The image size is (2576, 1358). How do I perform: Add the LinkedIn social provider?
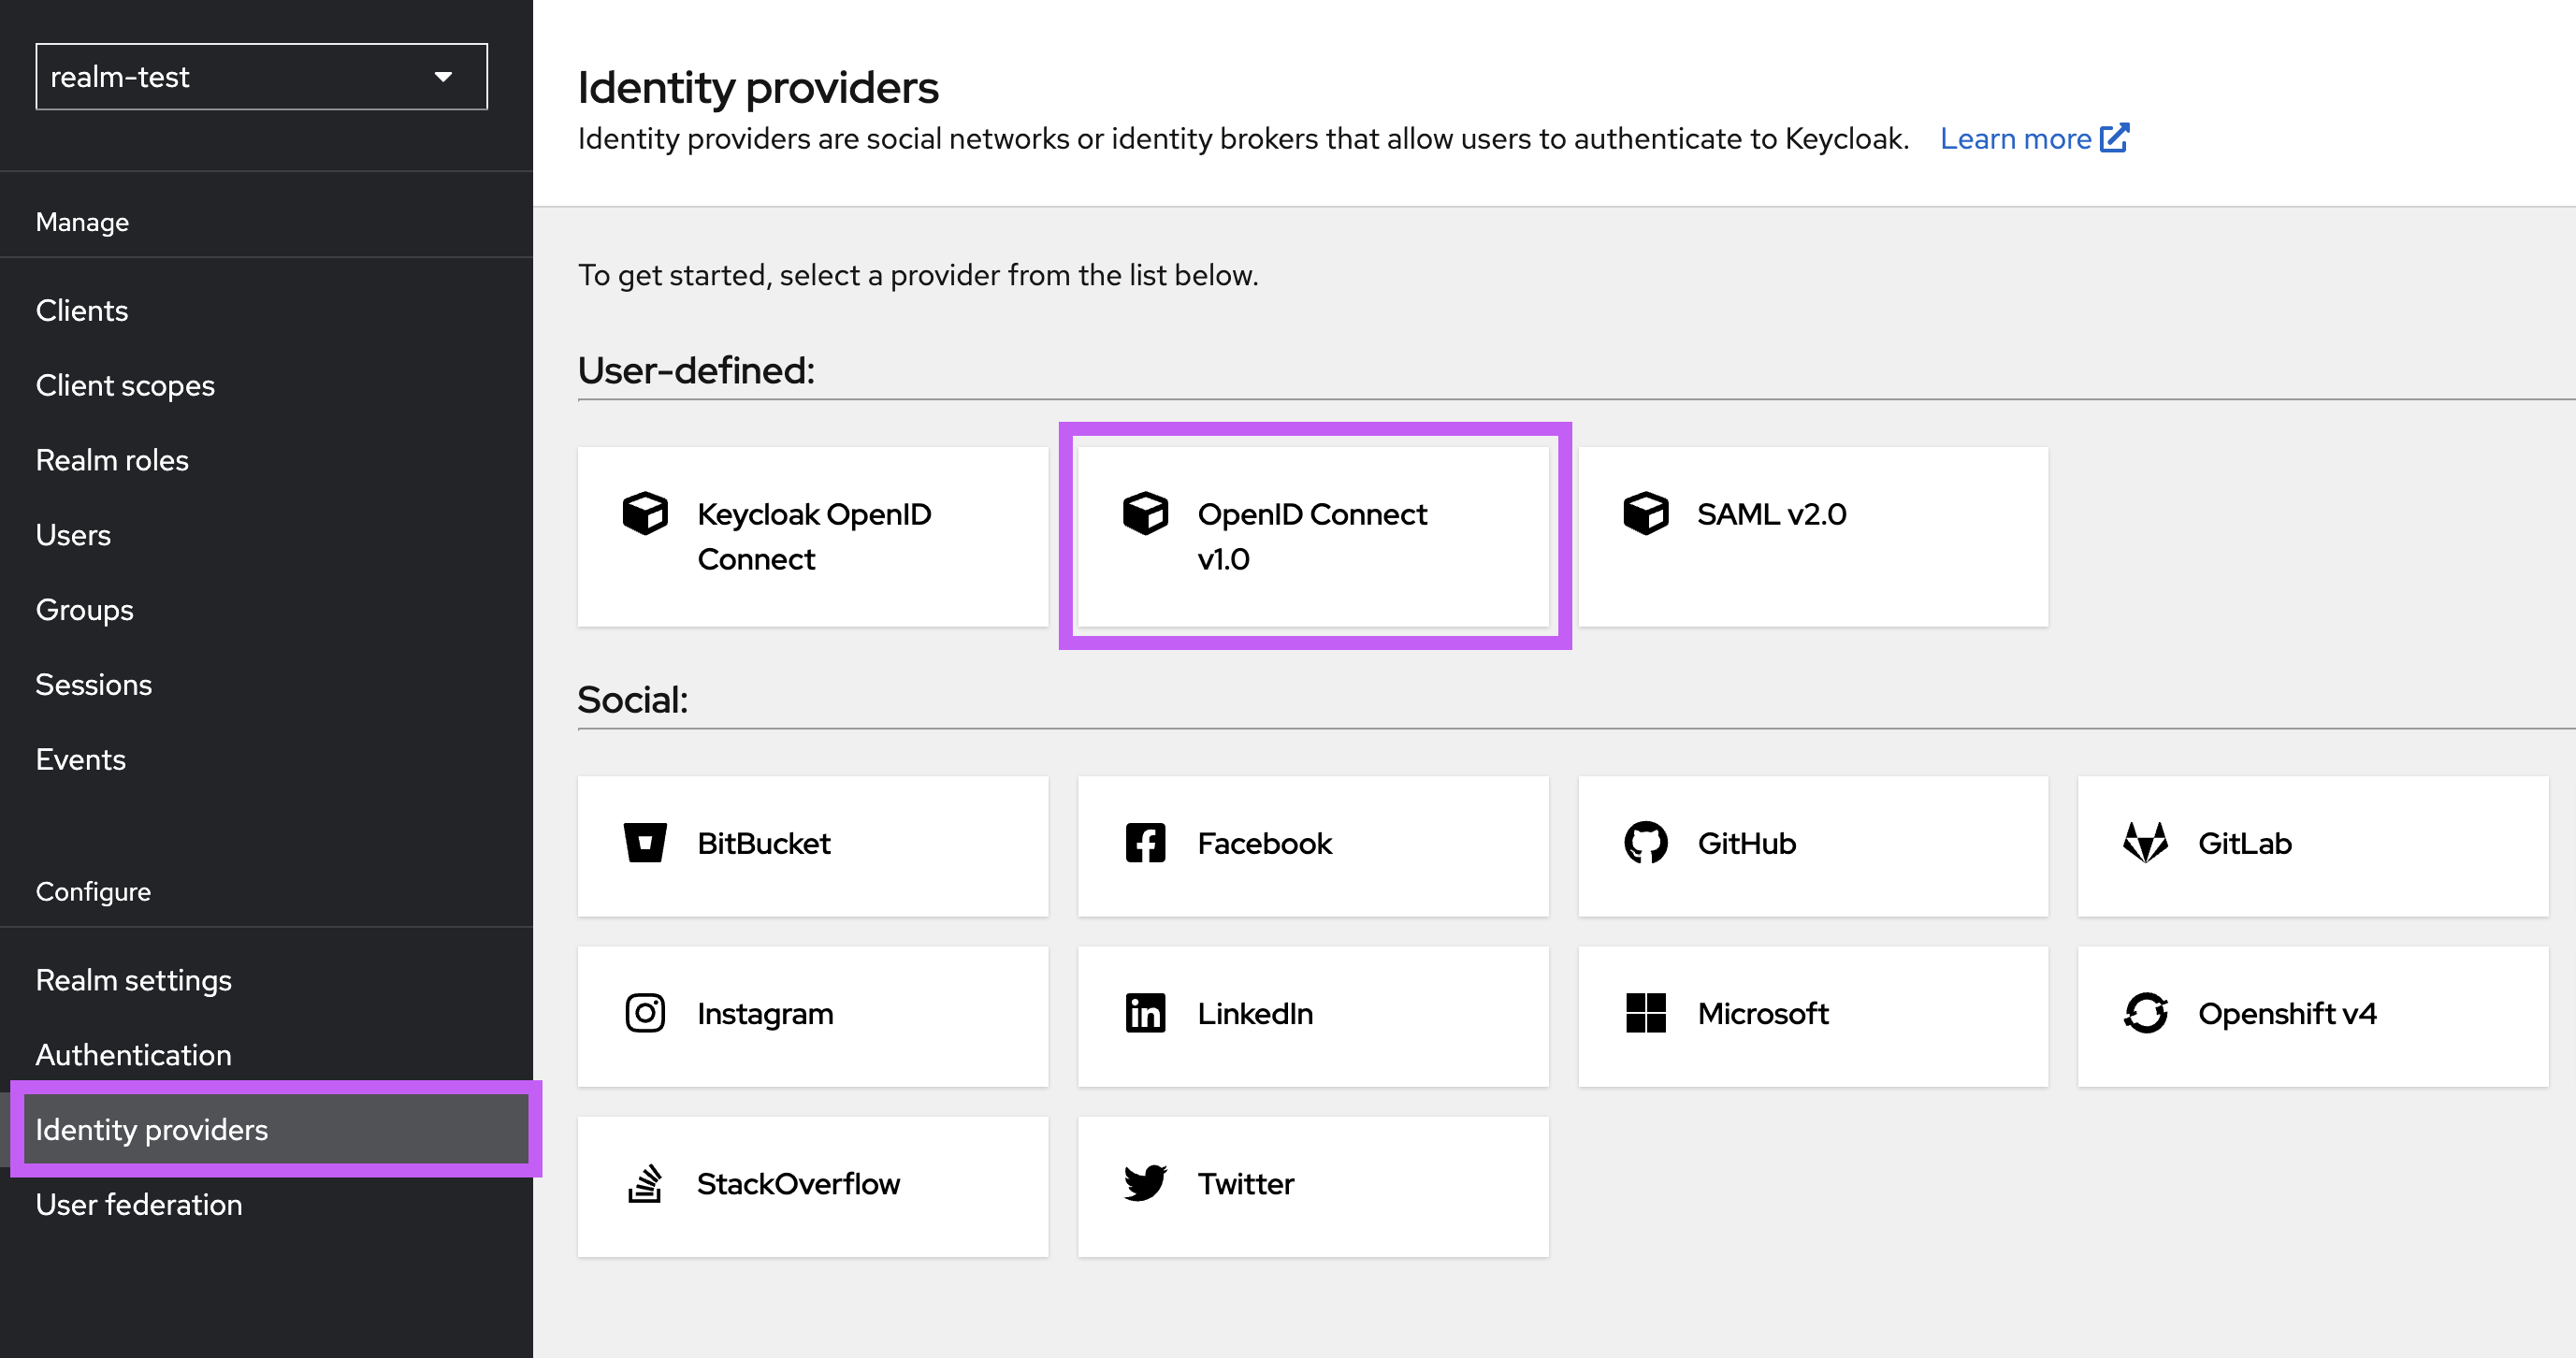click(x=1313, y=1016)
